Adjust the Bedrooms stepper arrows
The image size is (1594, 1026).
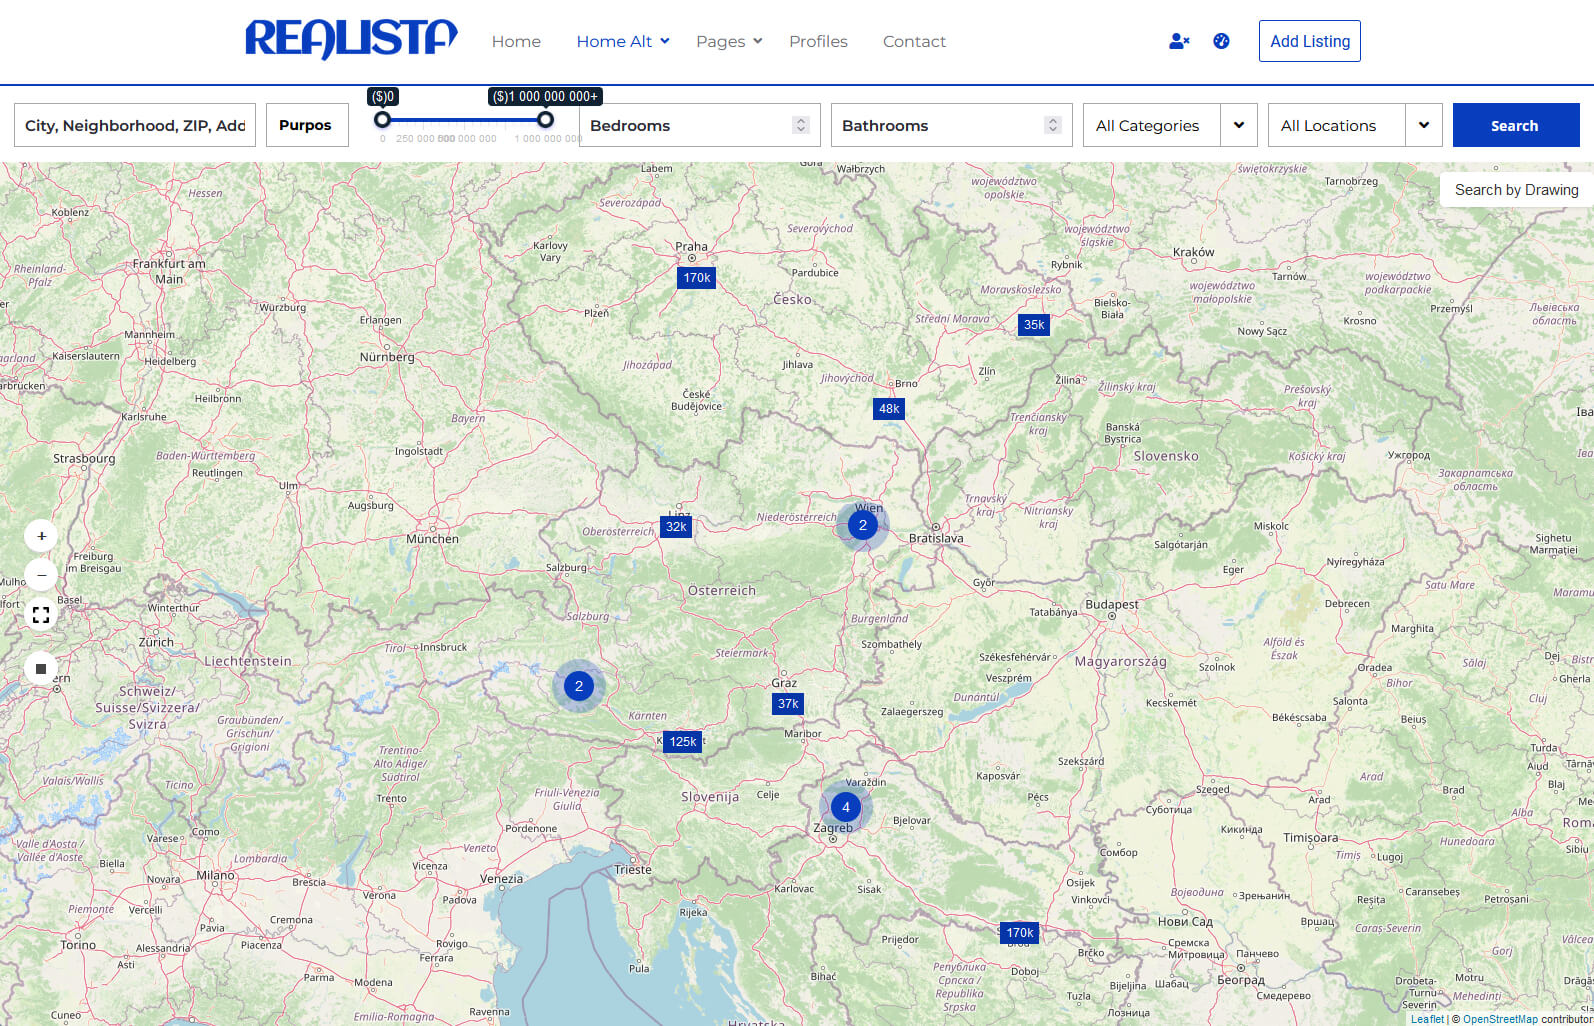800,125
